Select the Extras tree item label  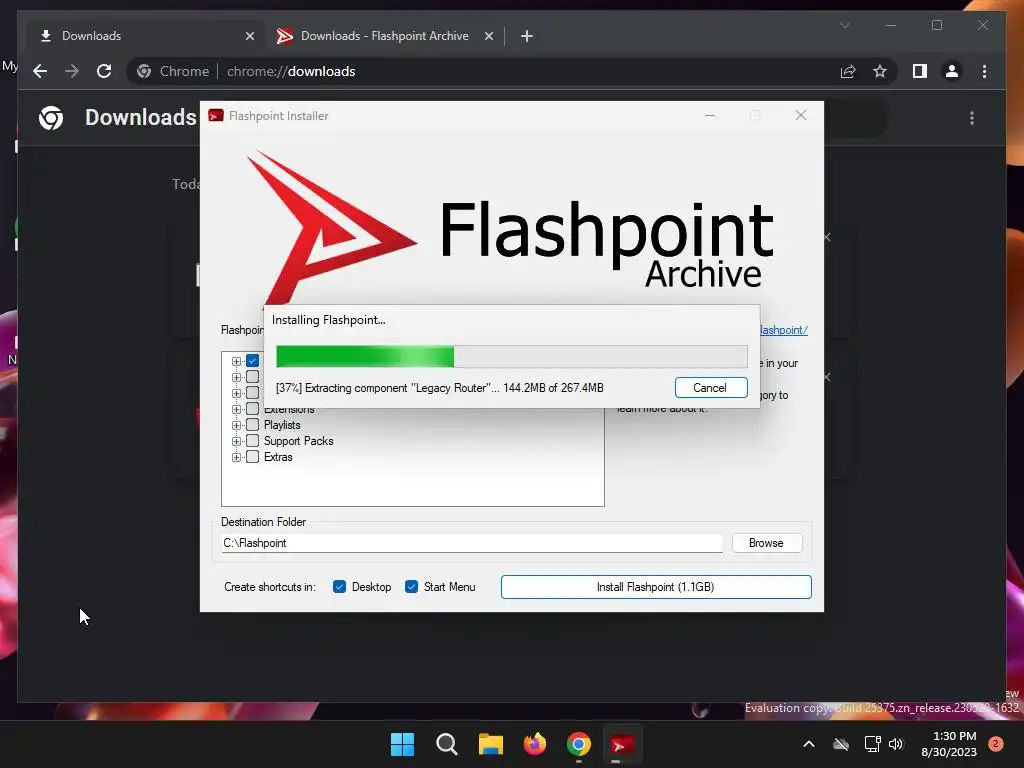click(x=278, y=457)
